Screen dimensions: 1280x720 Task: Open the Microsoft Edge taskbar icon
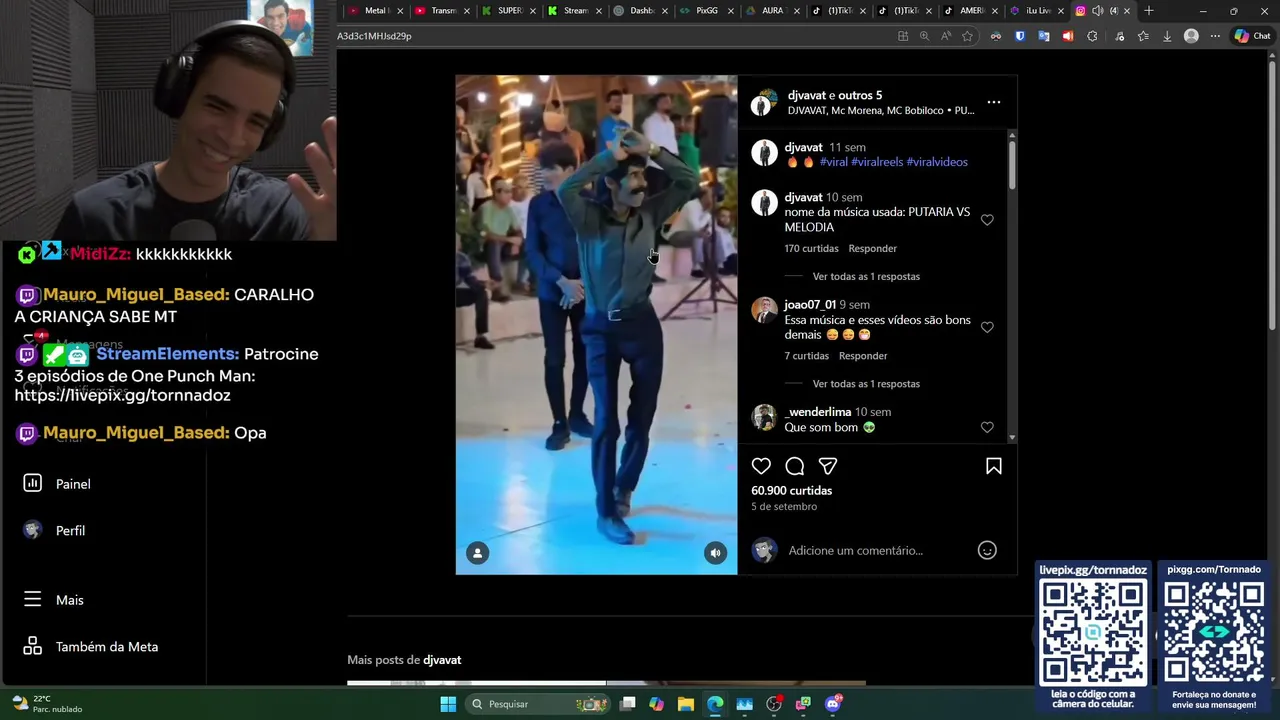point(715,704)
